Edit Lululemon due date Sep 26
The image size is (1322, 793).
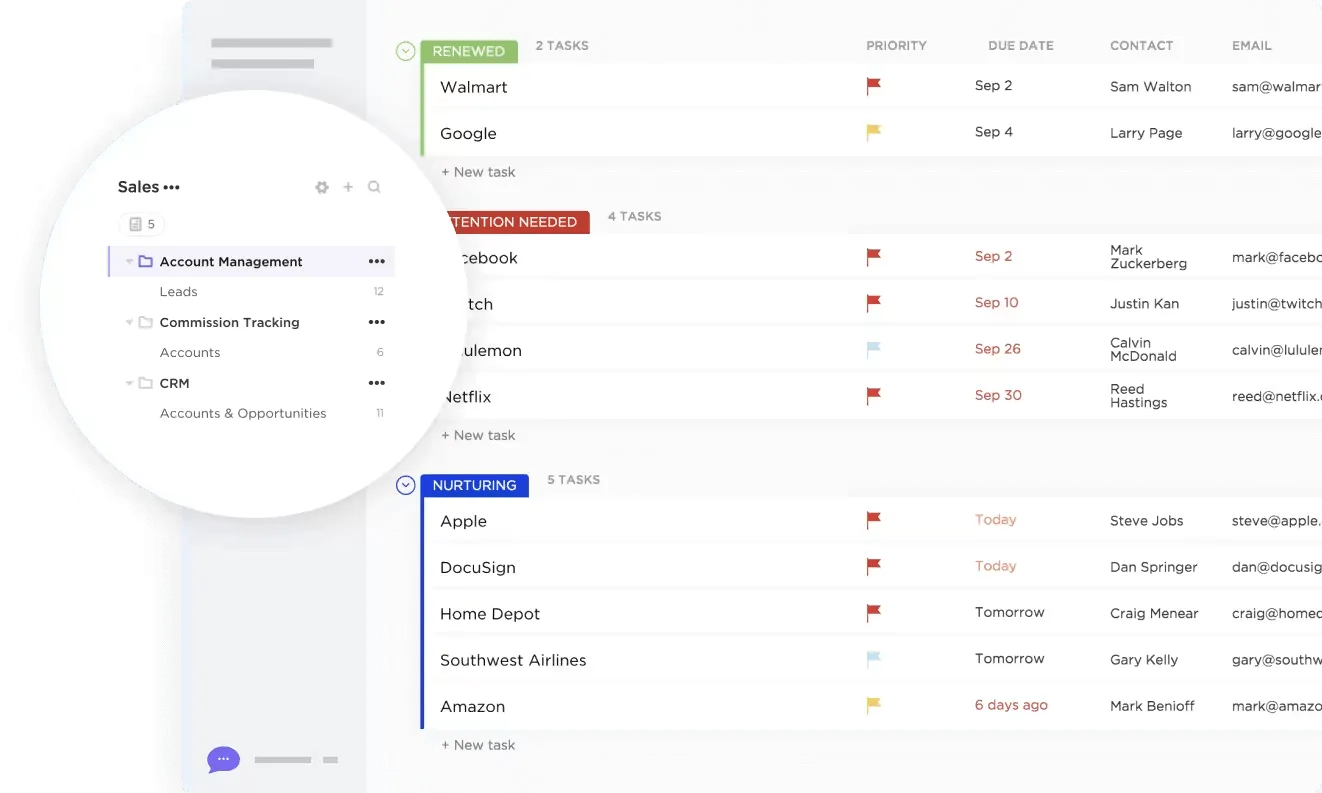point(998,349)
